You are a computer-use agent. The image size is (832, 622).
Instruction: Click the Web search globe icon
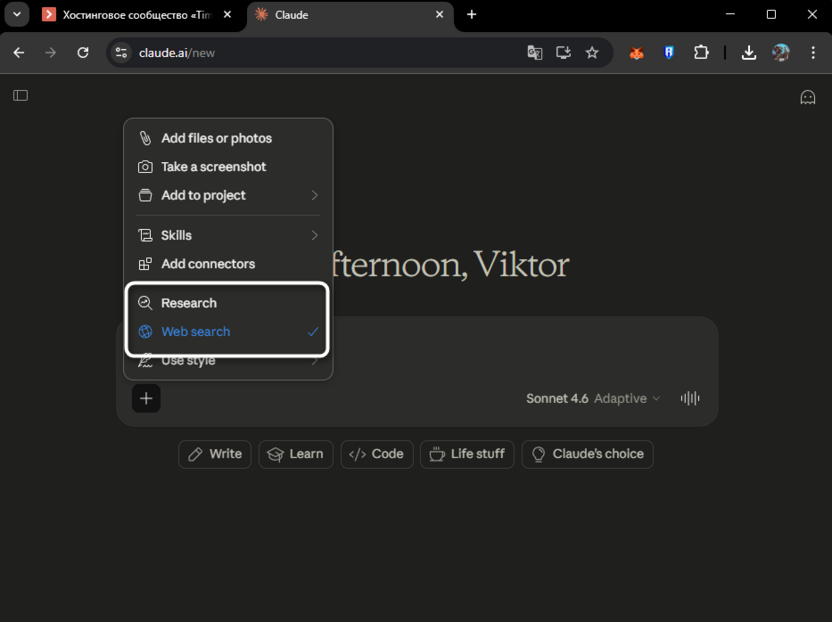[x=145, y=332]
